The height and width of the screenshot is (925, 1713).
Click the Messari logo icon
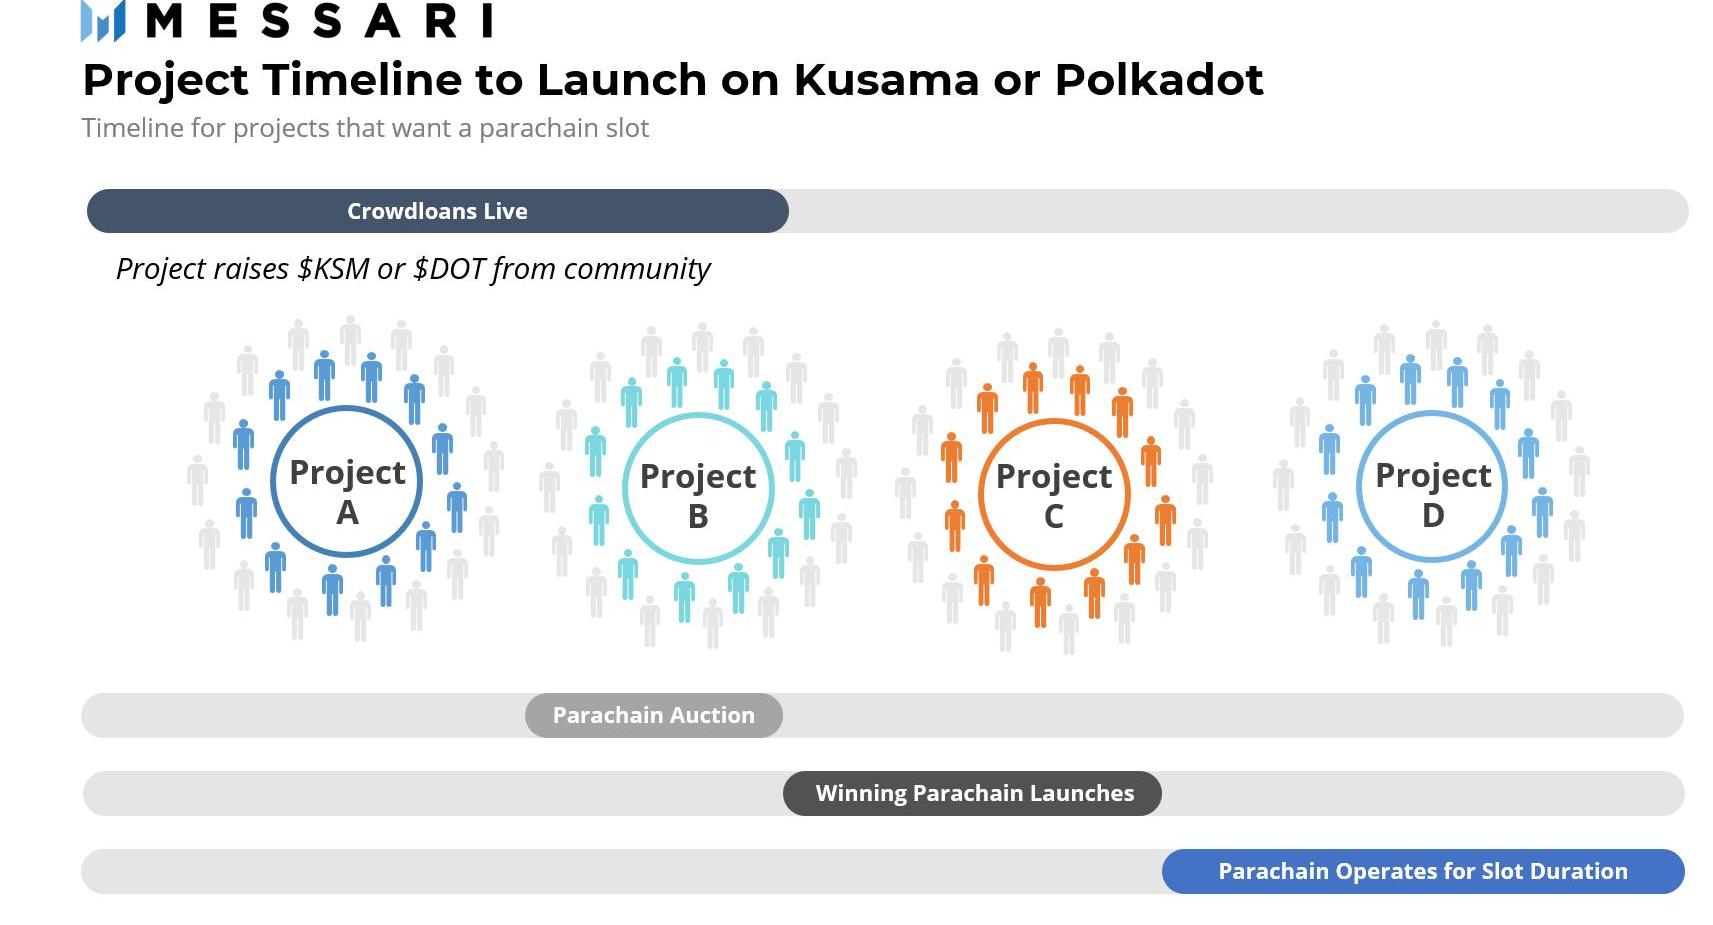point(103,21)
